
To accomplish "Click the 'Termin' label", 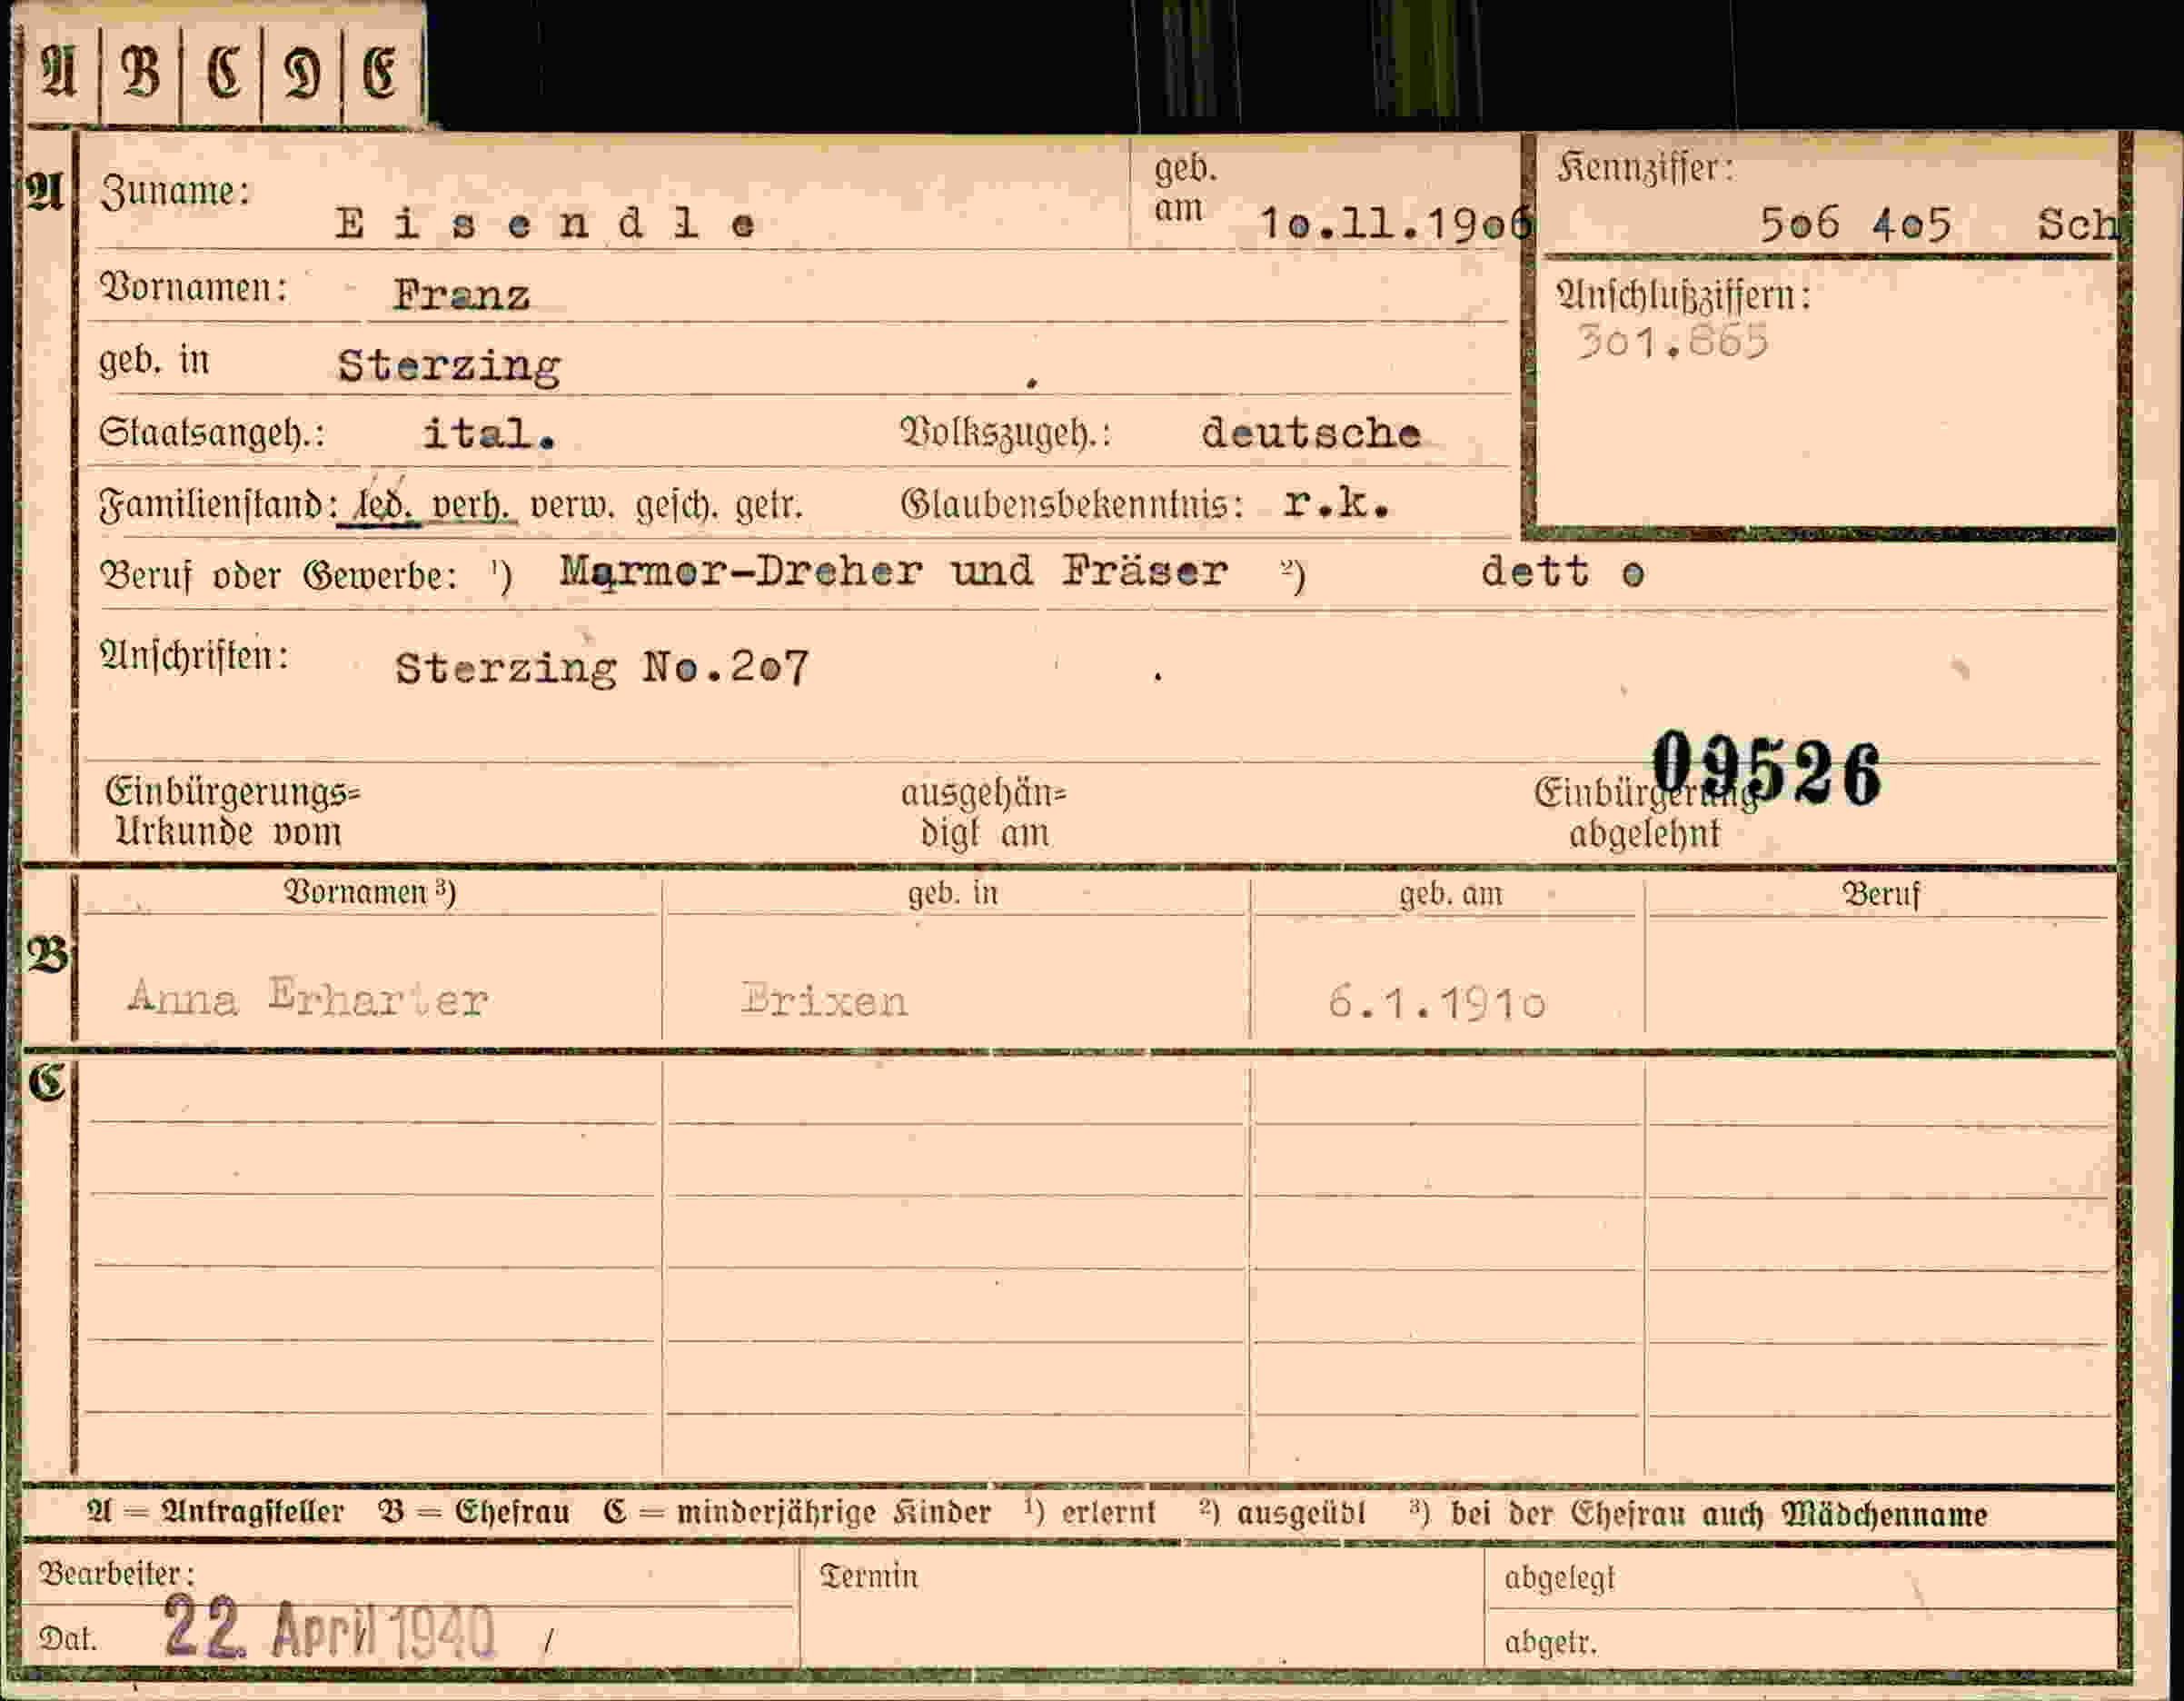I will (868, 1577).
